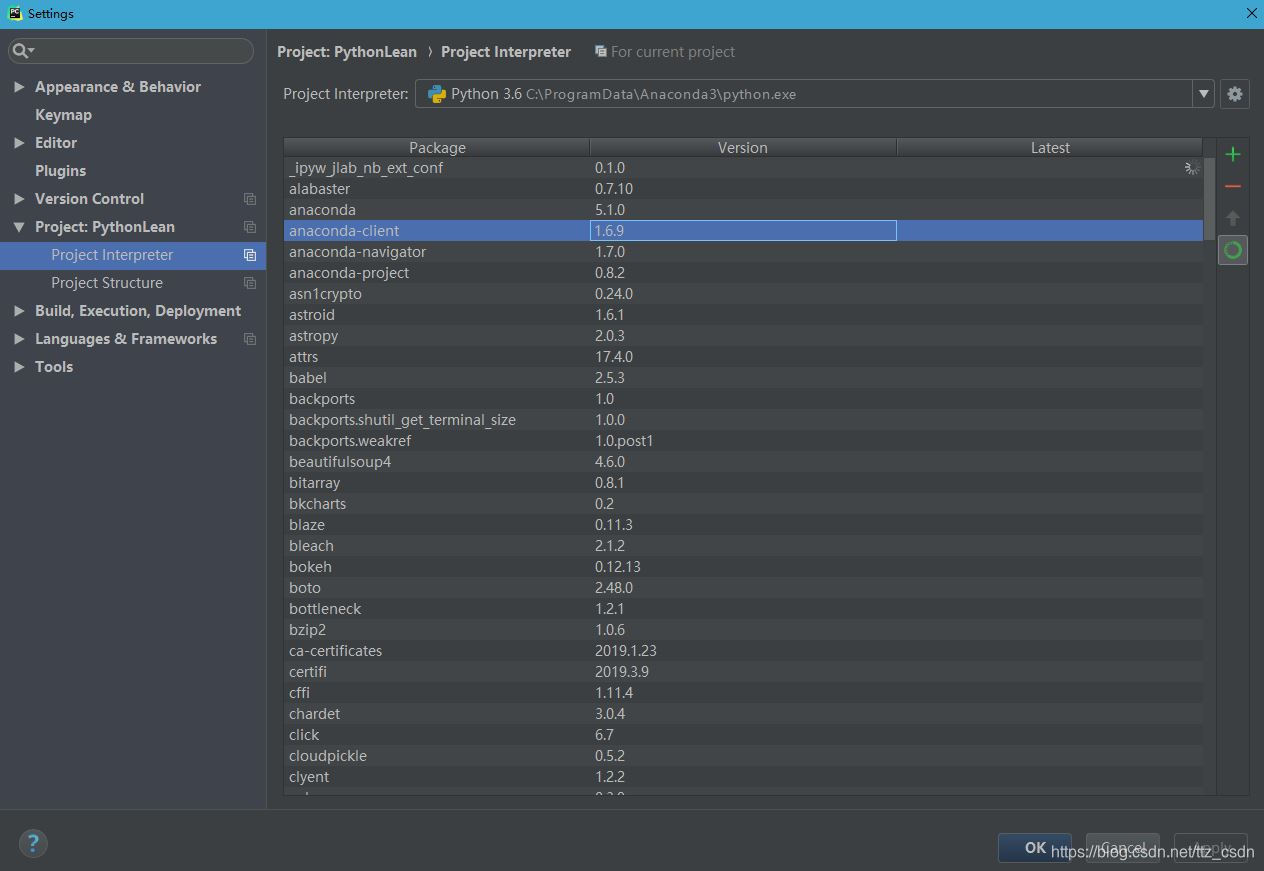Click the green plus install package icon

pos(1233,154)
